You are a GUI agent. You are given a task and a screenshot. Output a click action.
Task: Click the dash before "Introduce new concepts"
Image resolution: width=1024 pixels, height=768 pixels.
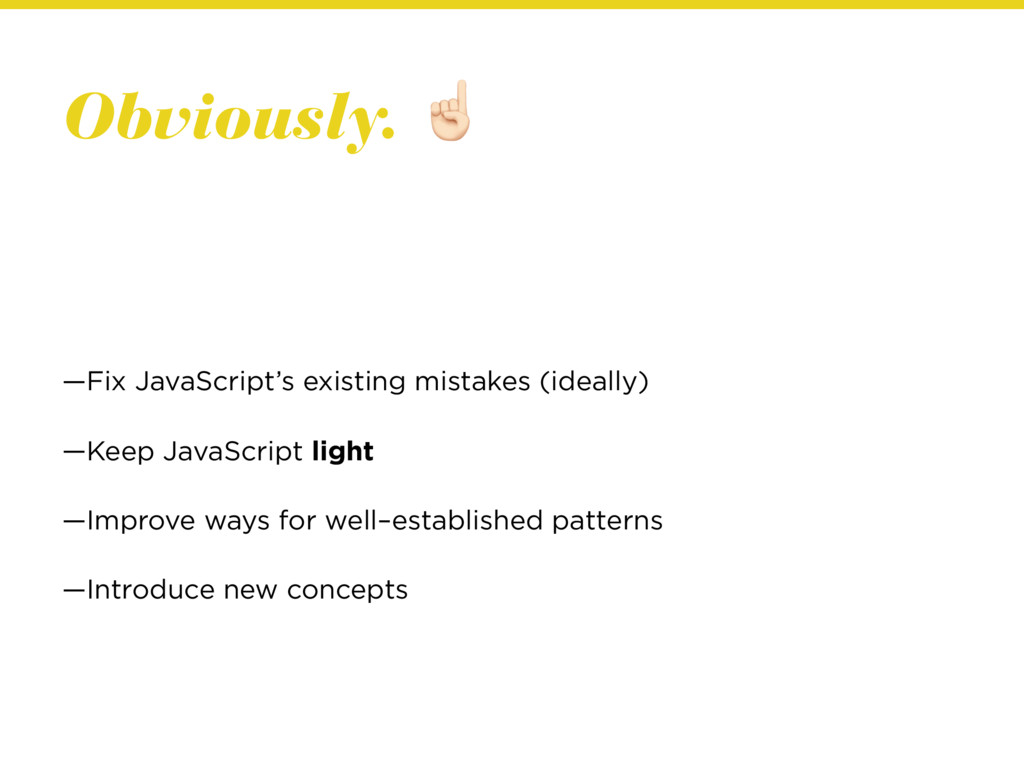74,591
